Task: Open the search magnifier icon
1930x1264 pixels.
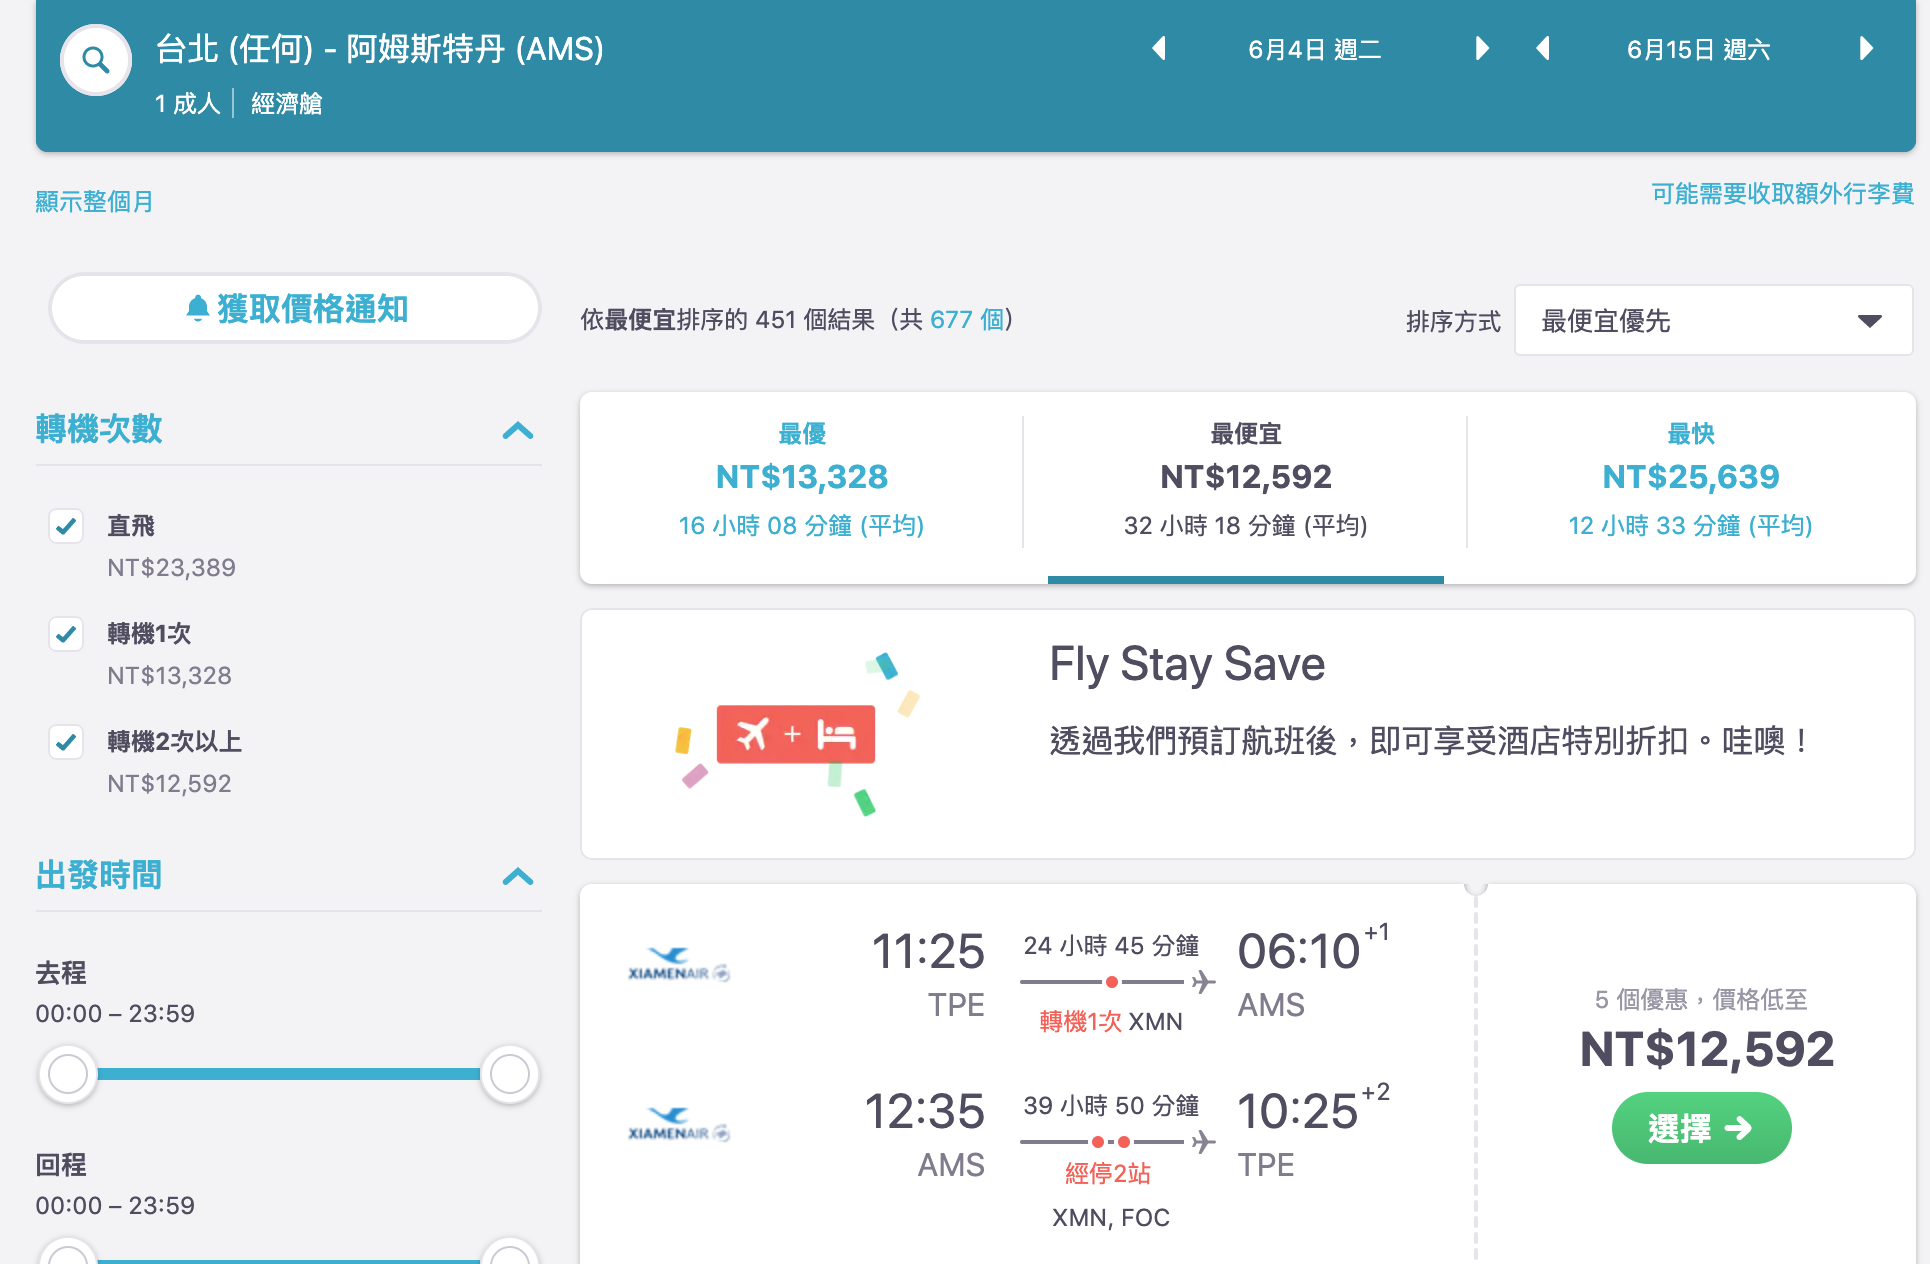Action: click(x=96, y=60)
